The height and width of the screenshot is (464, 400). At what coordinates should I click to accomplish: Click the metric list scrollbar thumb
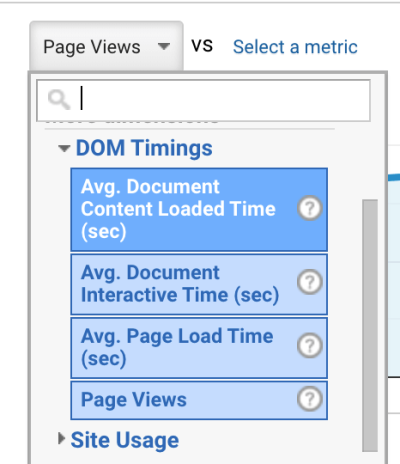coord(370,326)
